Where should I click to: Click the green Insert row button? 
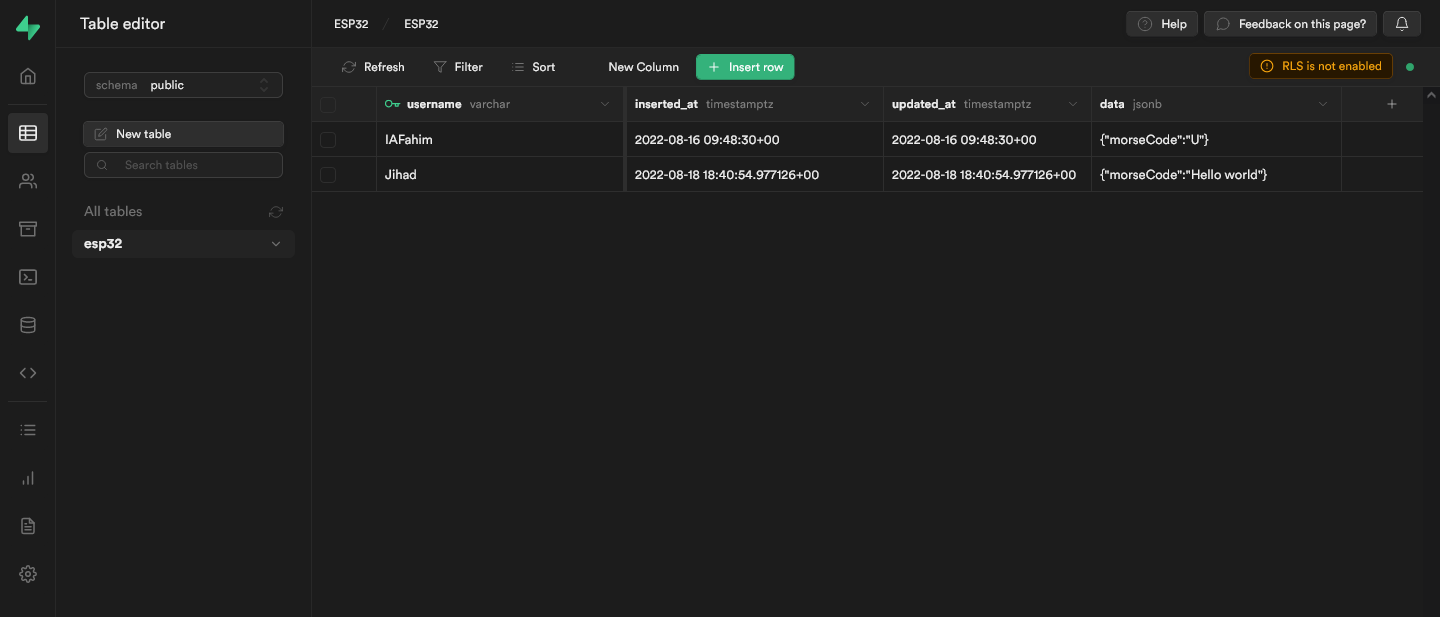click(745, 67)
